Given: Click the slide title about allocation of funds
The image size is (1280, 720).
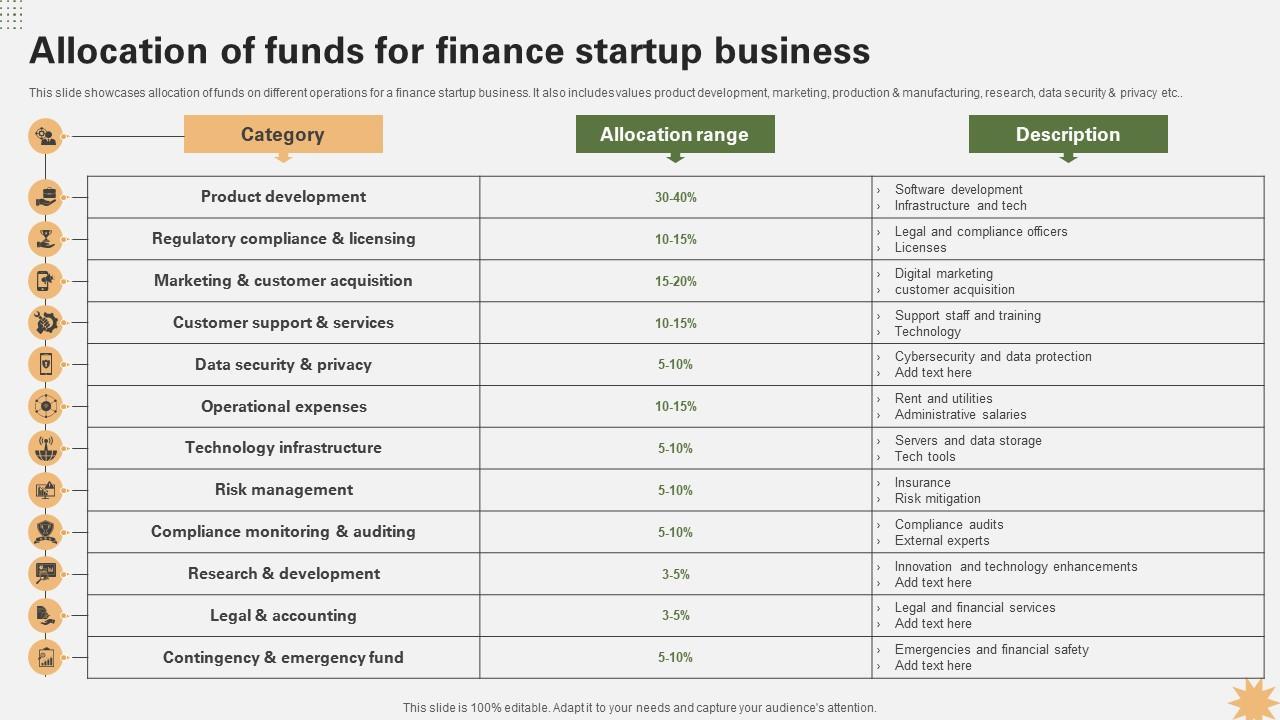Looking at the screenshot, I should click(x=450, y=51).
